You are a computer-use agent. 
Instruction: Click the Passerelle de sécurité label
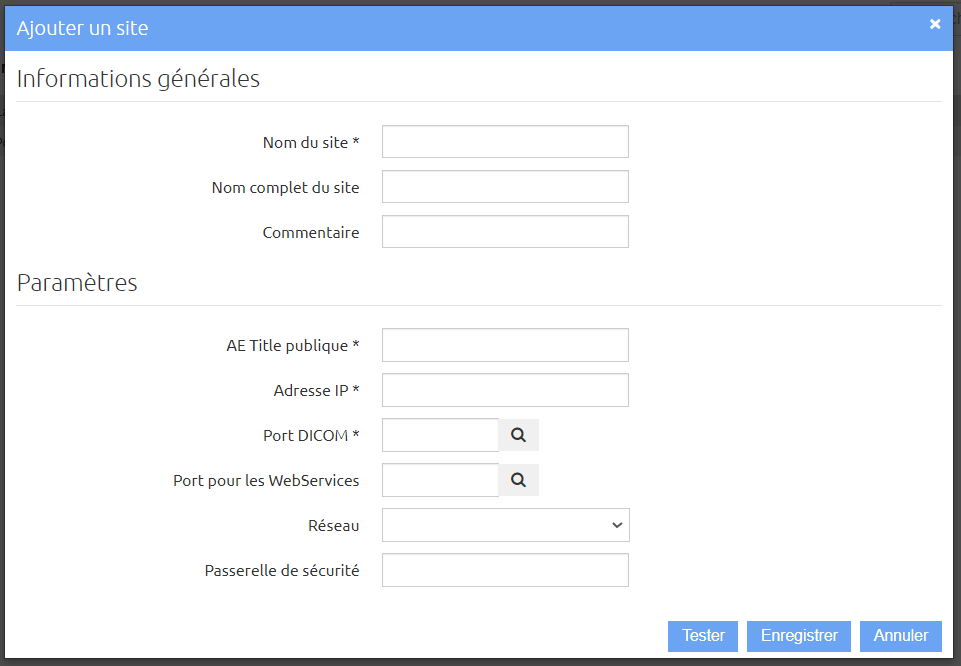click(x=282, y=570)
